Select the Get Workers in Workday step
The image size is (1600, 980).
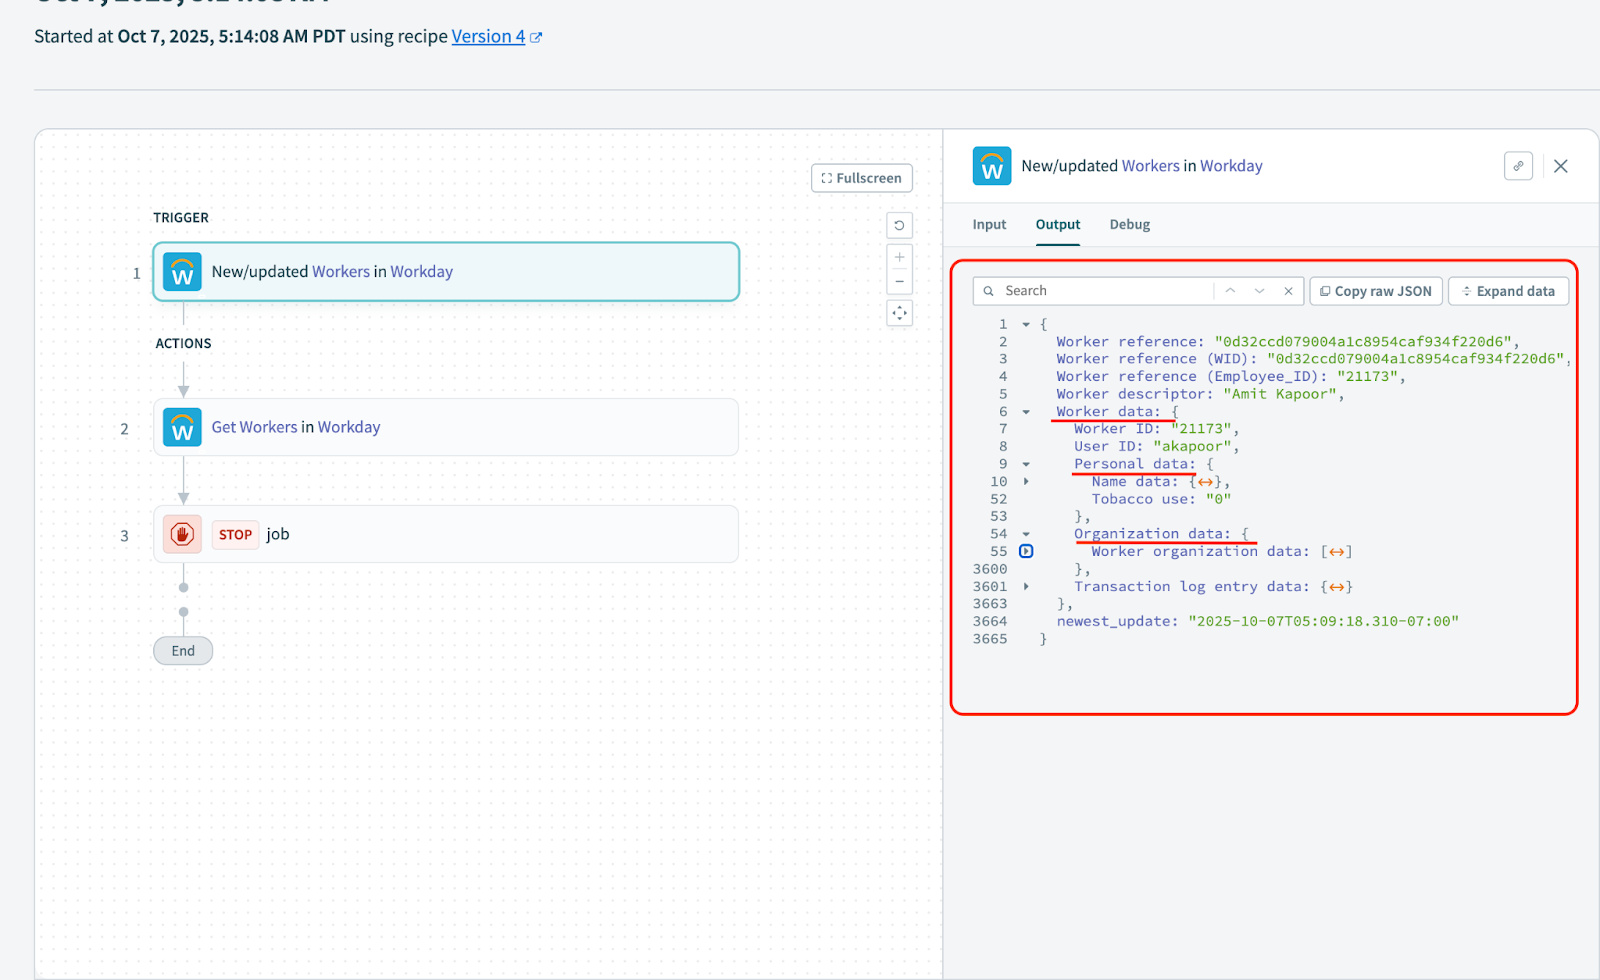click(446, 427)
